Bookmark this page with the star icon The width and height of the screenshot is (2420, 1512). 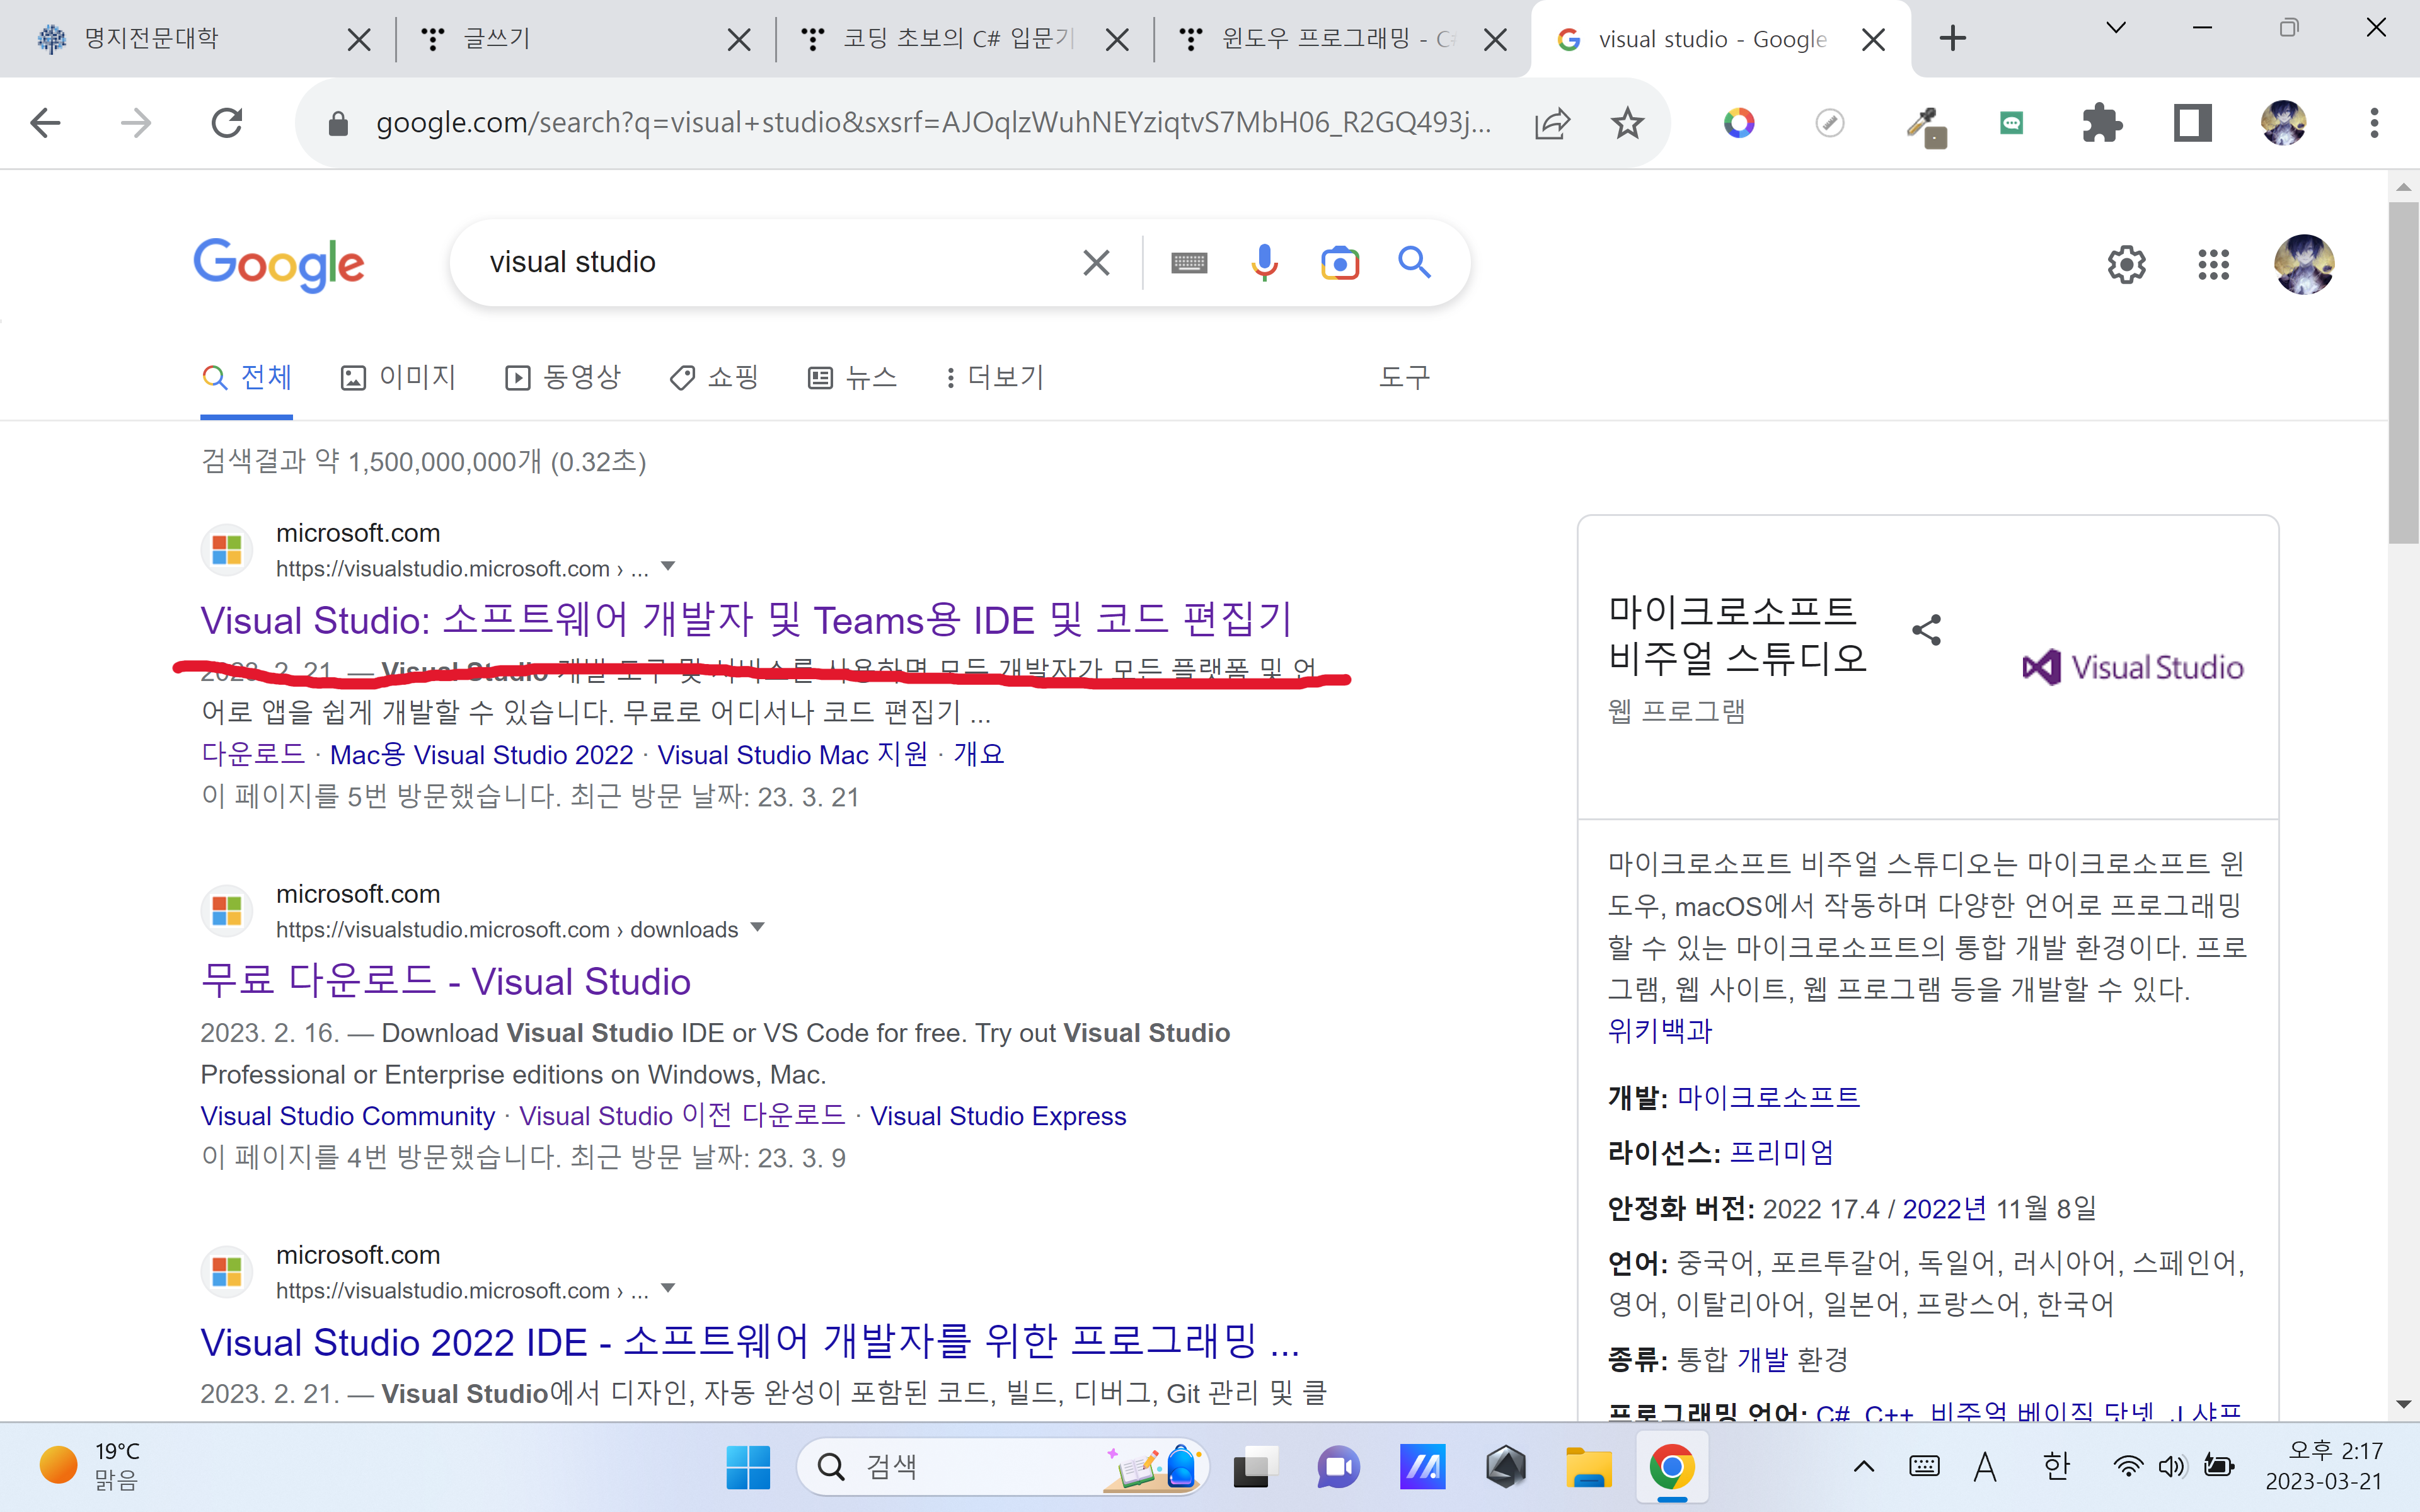[x=1628, y=123]
